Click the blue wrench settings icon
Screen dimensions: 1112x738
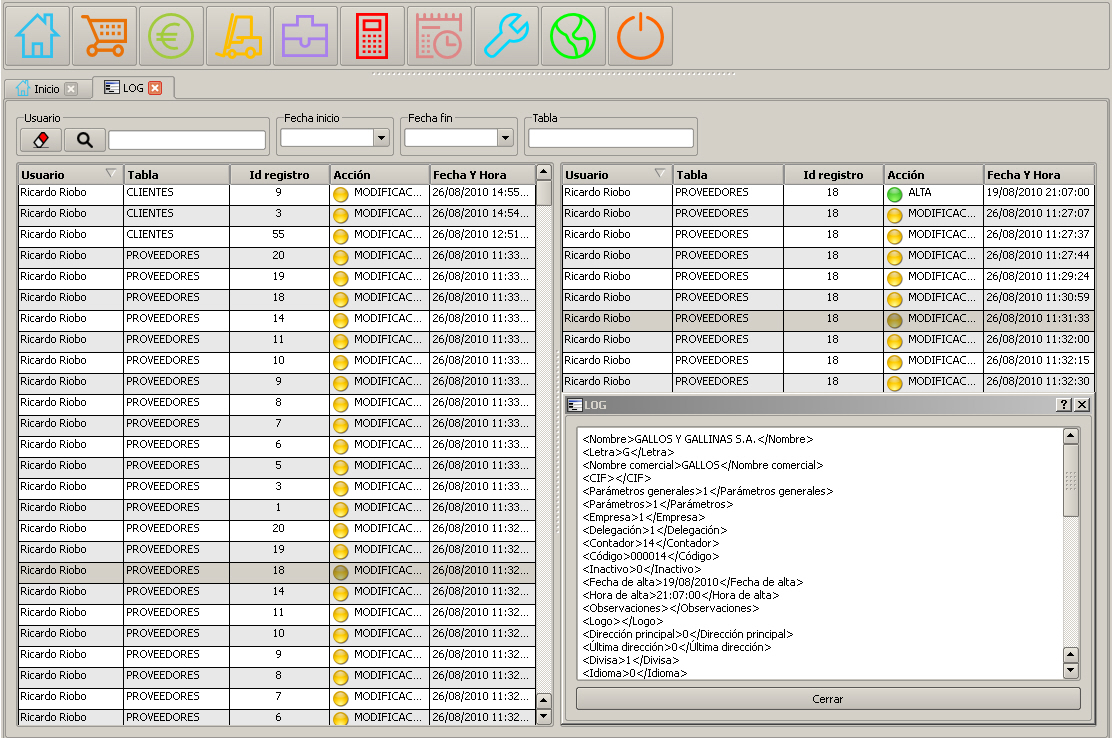(x=506, y=36)
